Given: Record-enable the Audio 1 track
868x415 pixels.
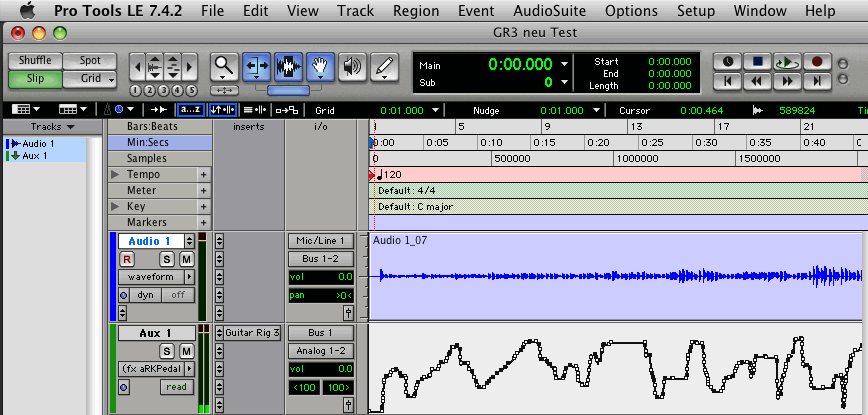Looking at the screenshot, I should [127, 259].
